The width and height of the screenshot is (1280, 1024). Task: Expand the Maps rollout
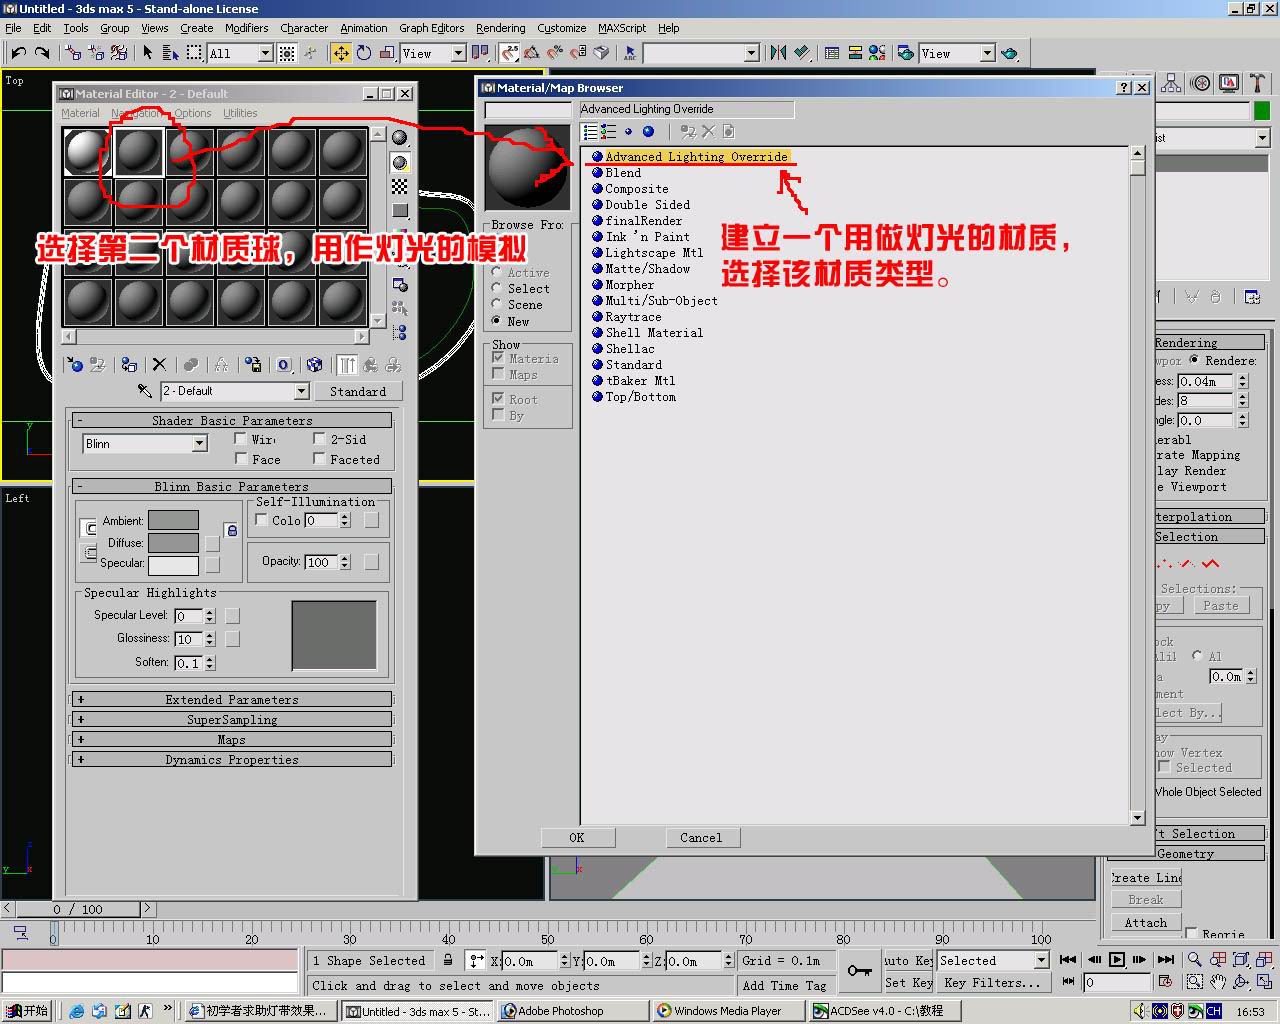(x=232, y=739)
